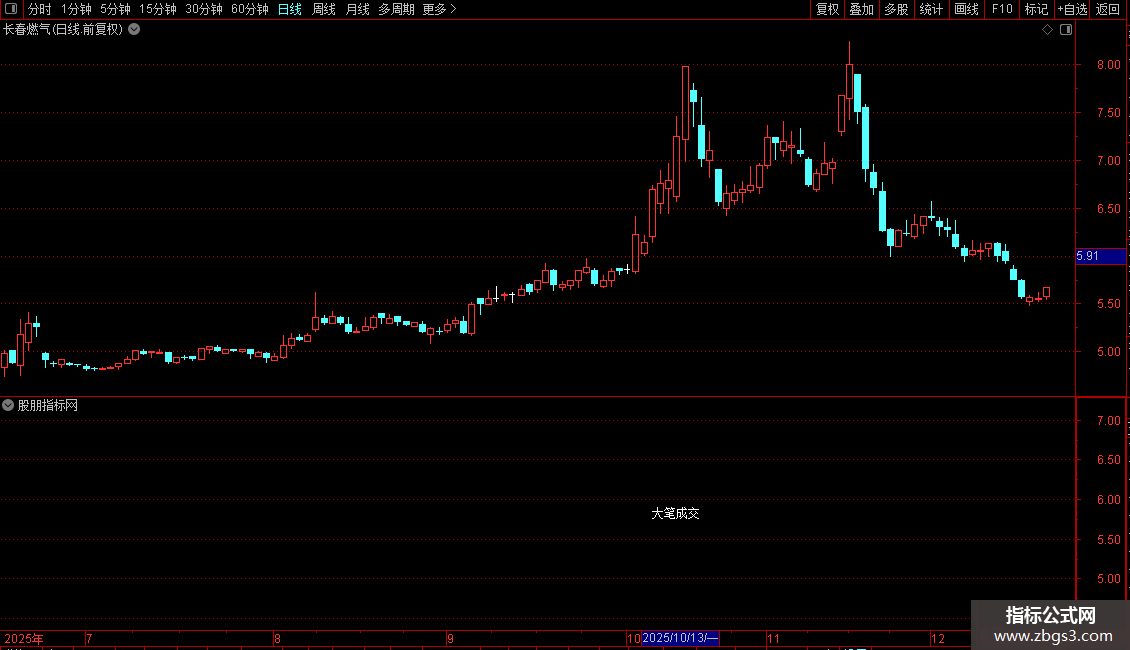Select the 60分钟 period

(250, 9)
